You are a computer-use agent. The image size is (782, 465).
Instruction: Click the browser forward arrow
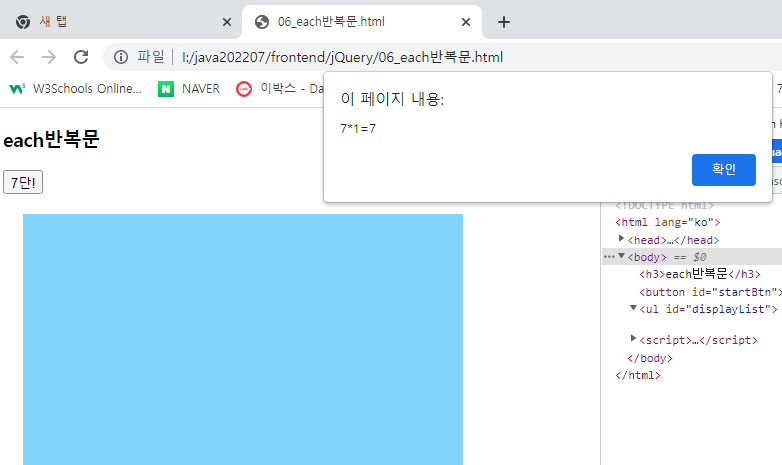coord(49,57)
